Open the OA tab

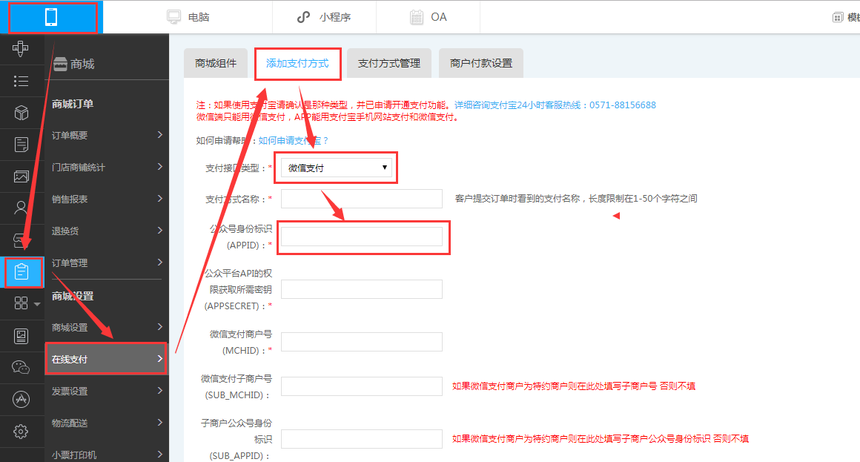click(428, 17)
